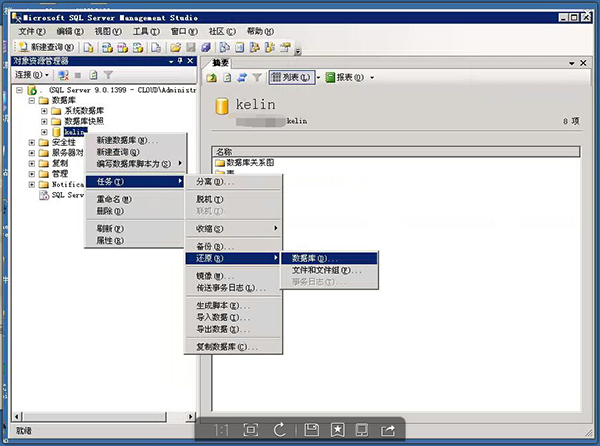Open the 列表 view dropdown

(317, 77)
